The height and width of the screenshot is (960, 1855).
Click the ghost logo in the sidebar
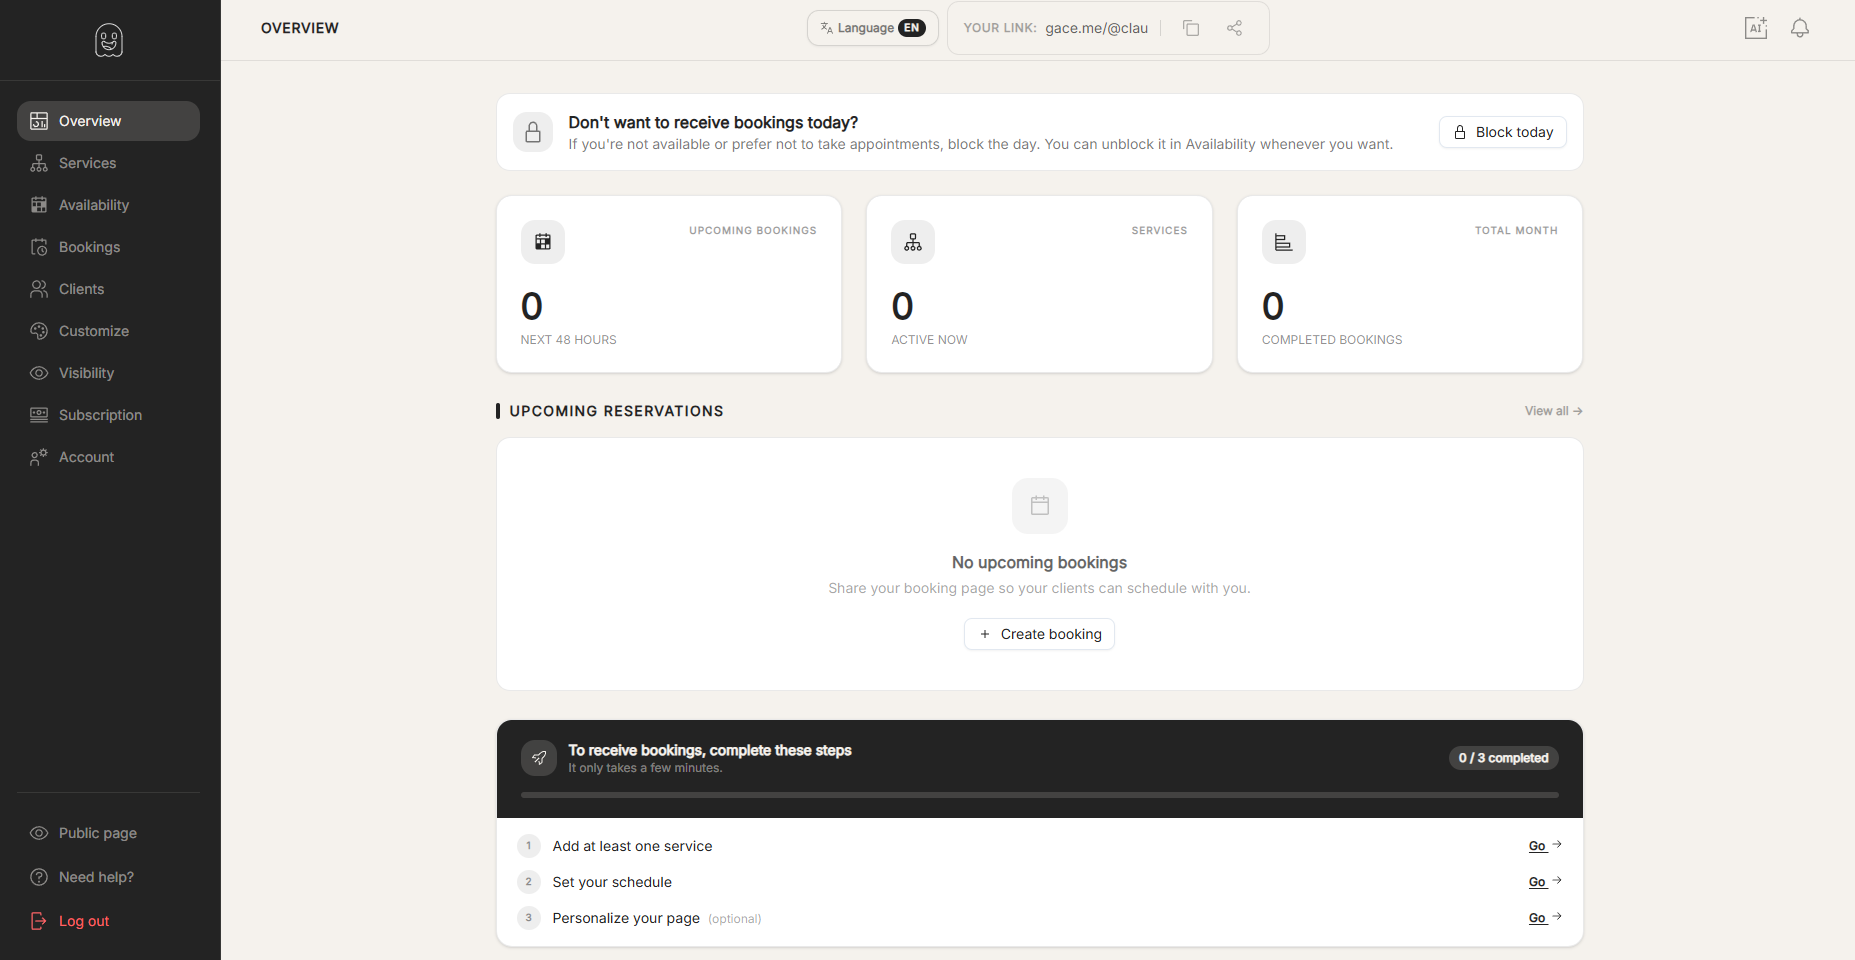tap(108, 40)
